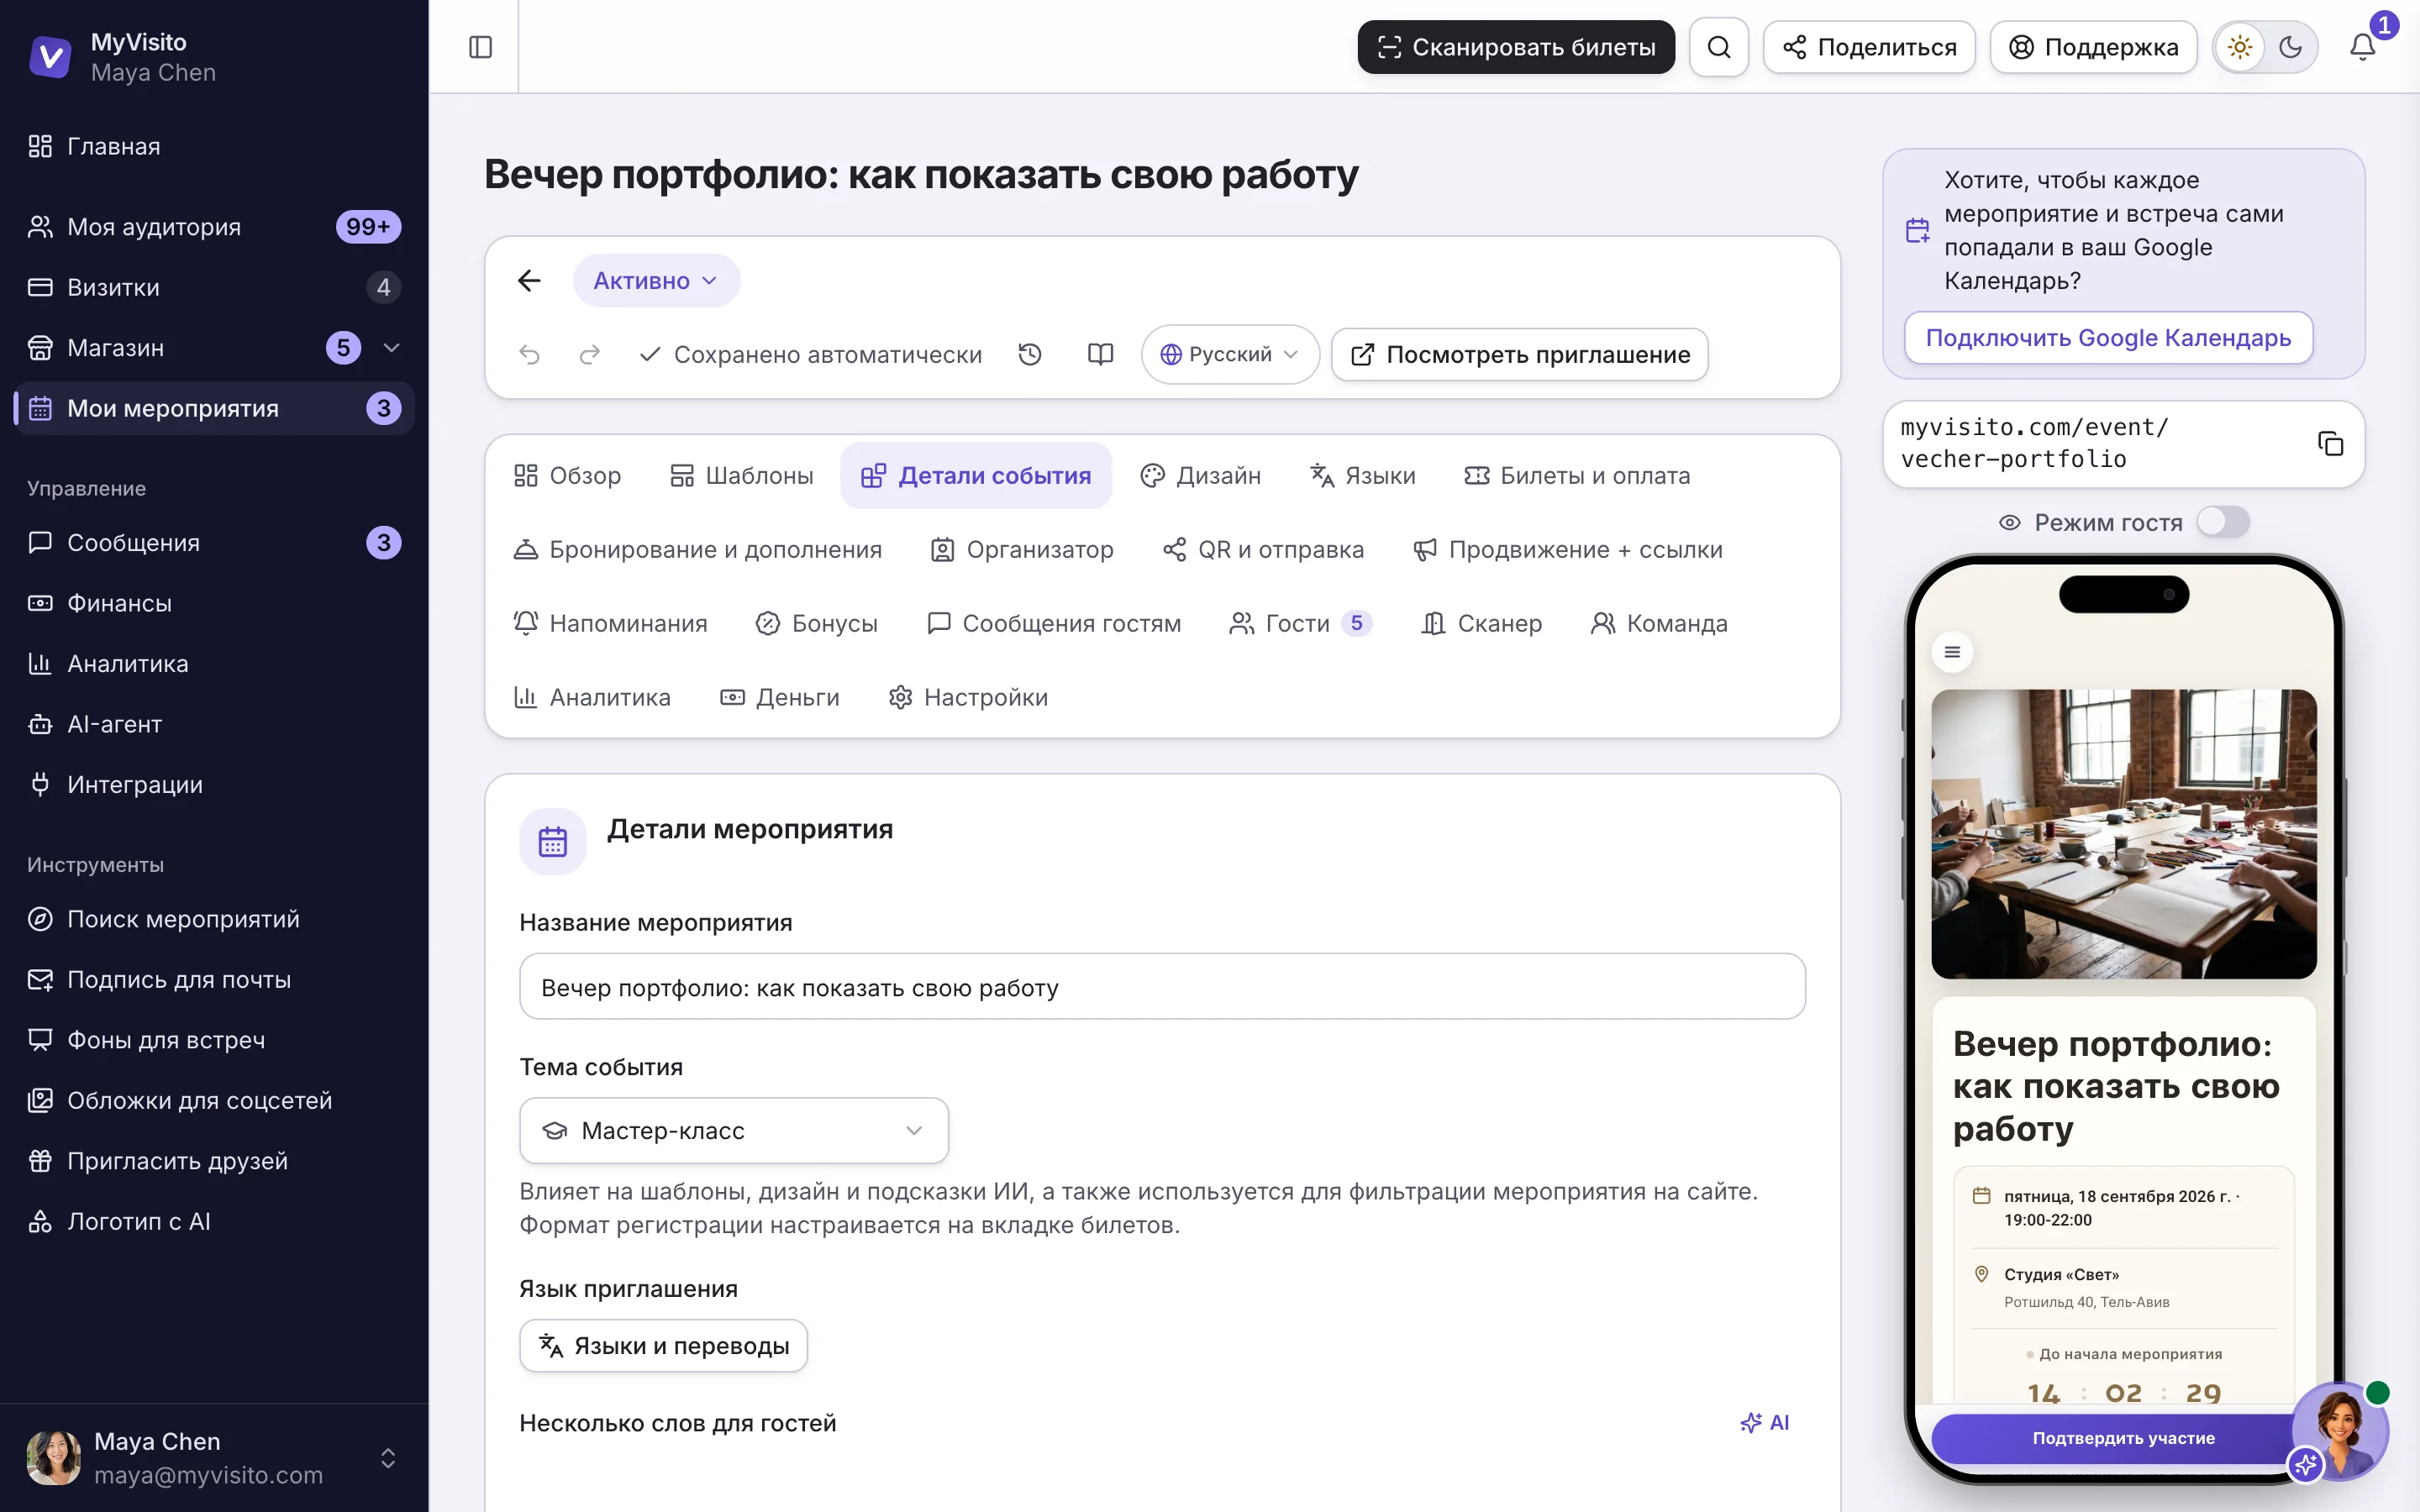Open the Активно status dropdown
Screen dimensions: 2420x1512
pyautogui.click(x=656, y=281)
